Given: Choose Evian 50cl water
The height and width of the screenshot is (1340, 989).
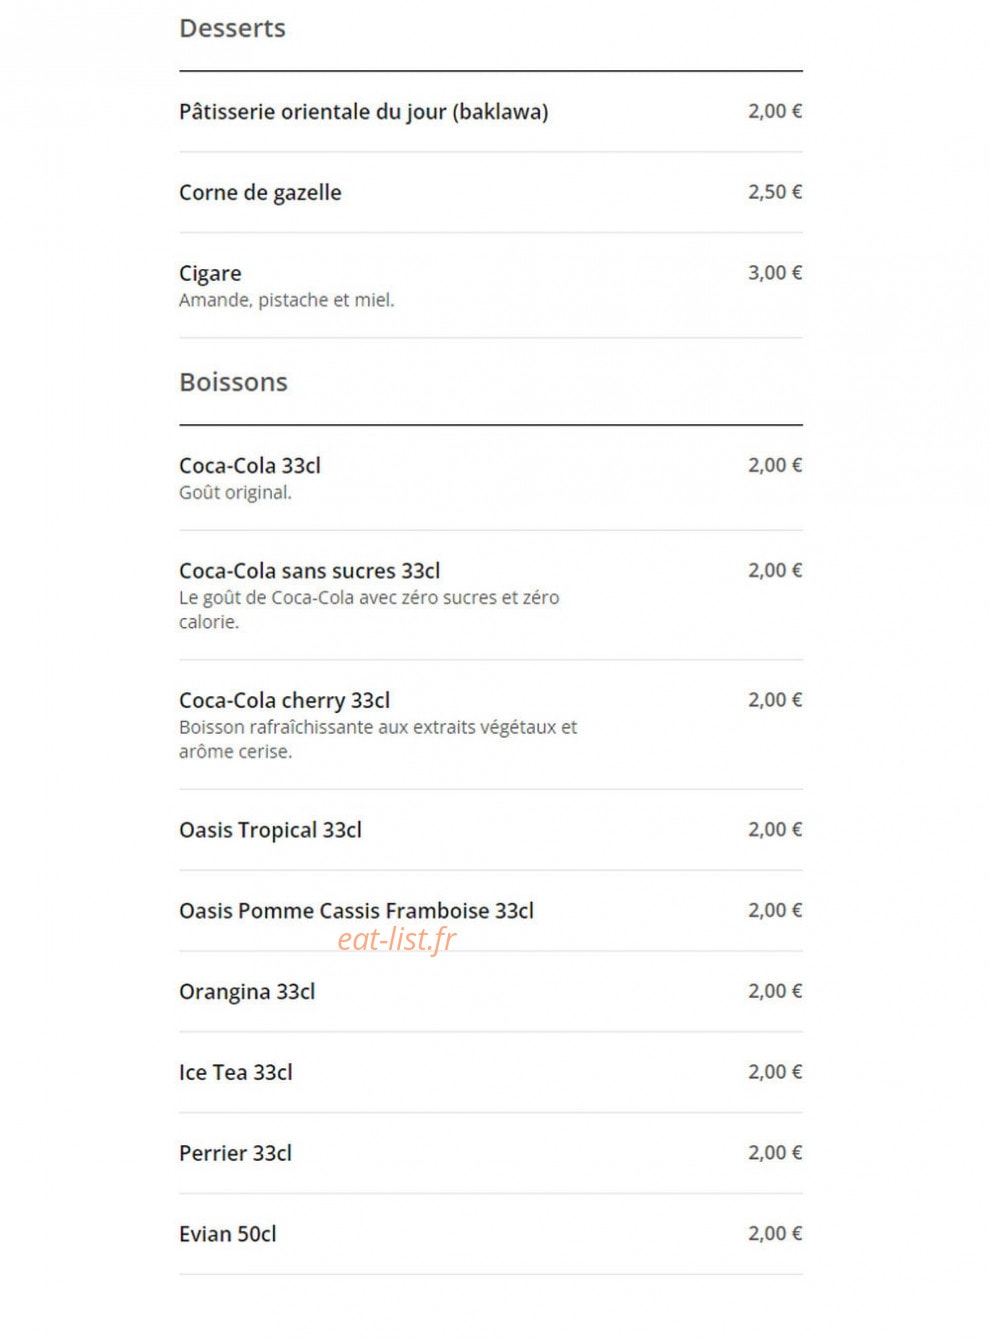Looking at the screenshot, I should 490,1234.
